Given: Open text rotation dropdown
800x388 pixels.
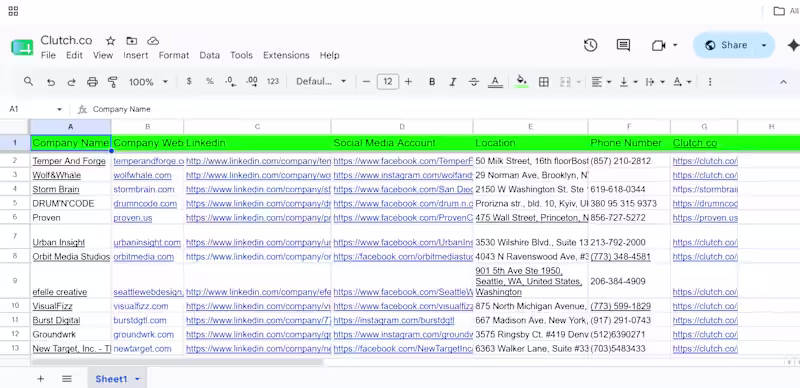Looking at the screenshot, I should coord(682,82).
